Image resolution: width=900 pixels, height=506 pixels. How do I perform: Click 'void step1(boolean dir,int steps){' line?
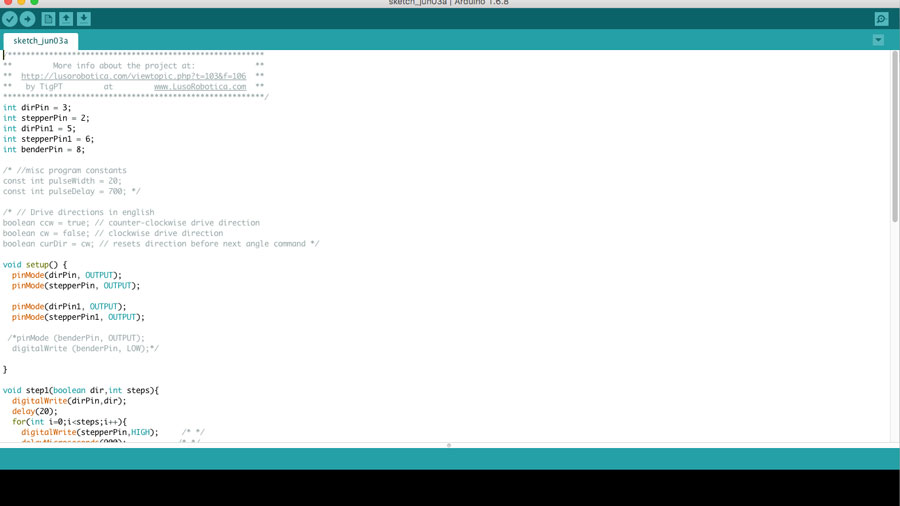tap(81, 390)
